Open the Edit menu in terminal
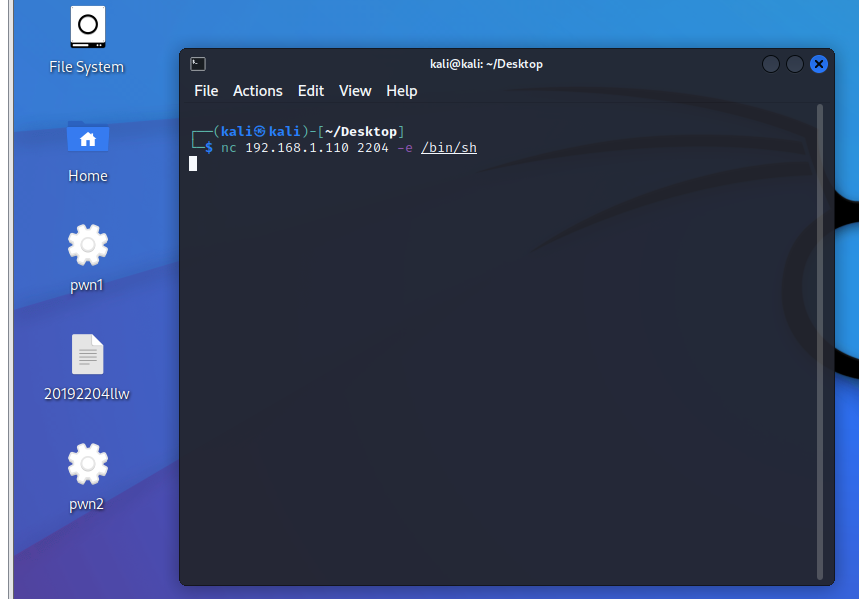The image size is (859, 599). tap(311, 91)
